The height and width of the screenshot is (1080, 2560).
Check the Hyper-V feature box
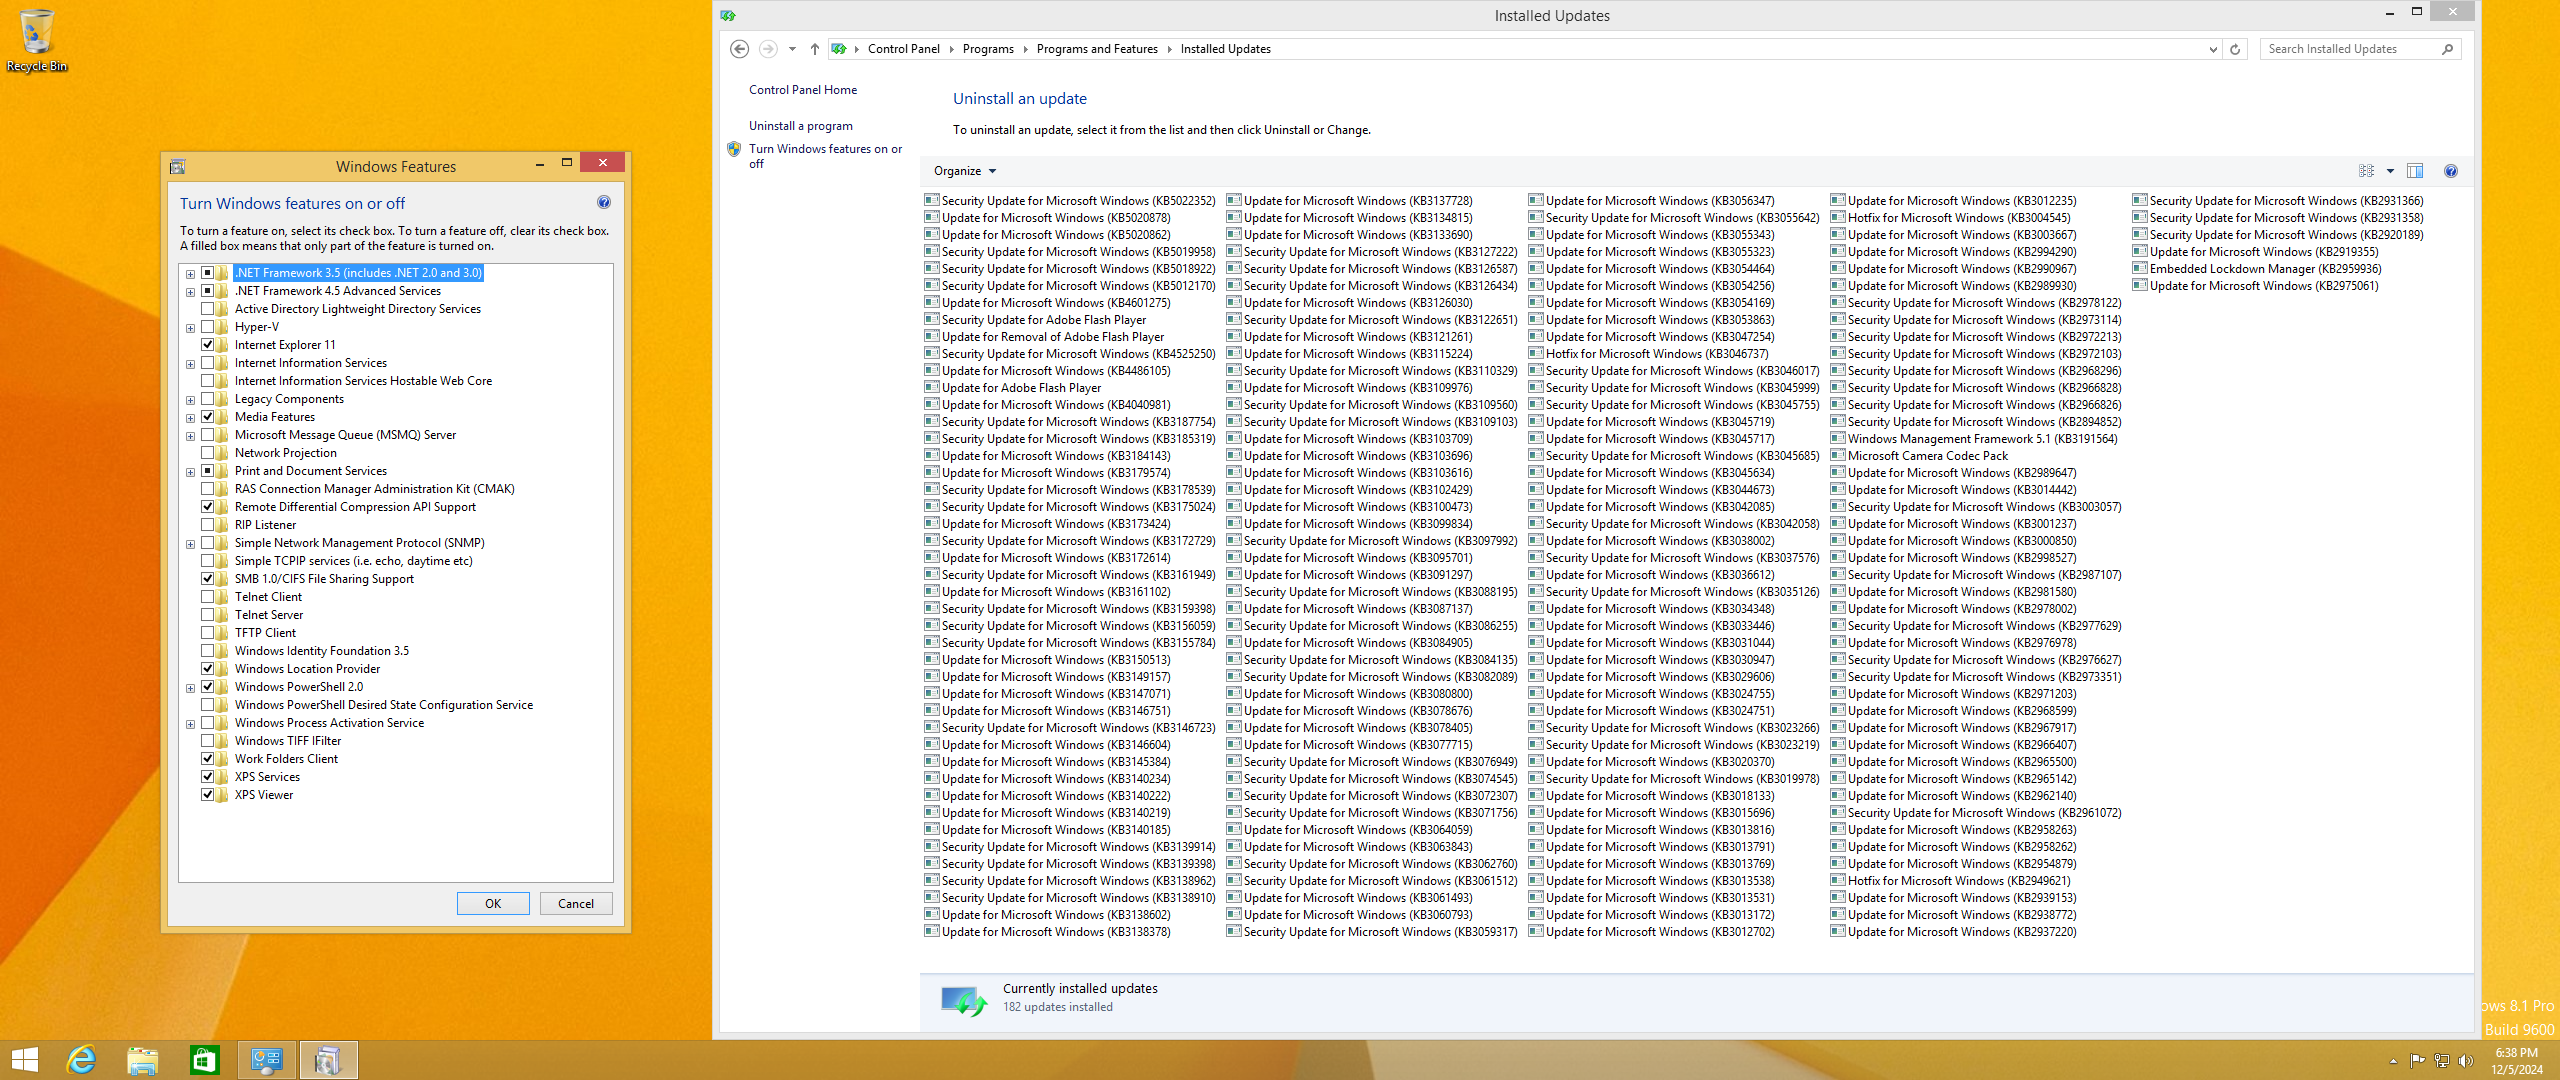208,327
